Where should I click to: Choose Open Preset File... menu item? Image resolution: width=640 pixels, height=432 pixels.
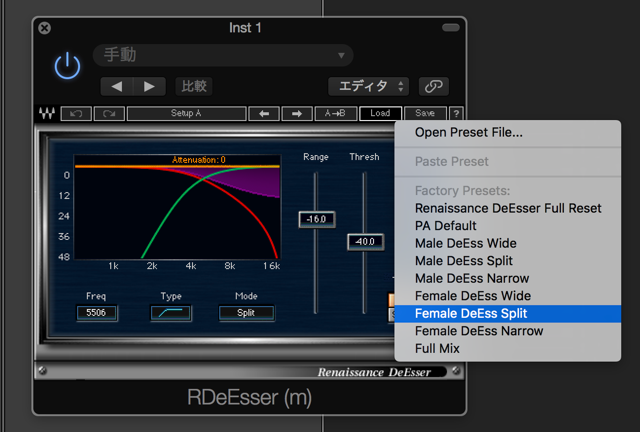point(508,132)
